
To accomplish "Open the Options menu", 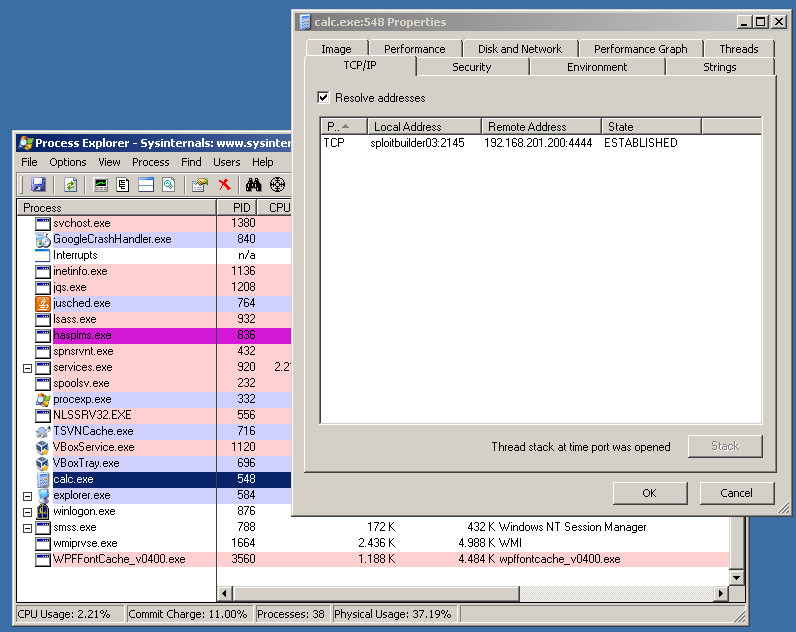I will pyautogui.click(x=68, y=162).
